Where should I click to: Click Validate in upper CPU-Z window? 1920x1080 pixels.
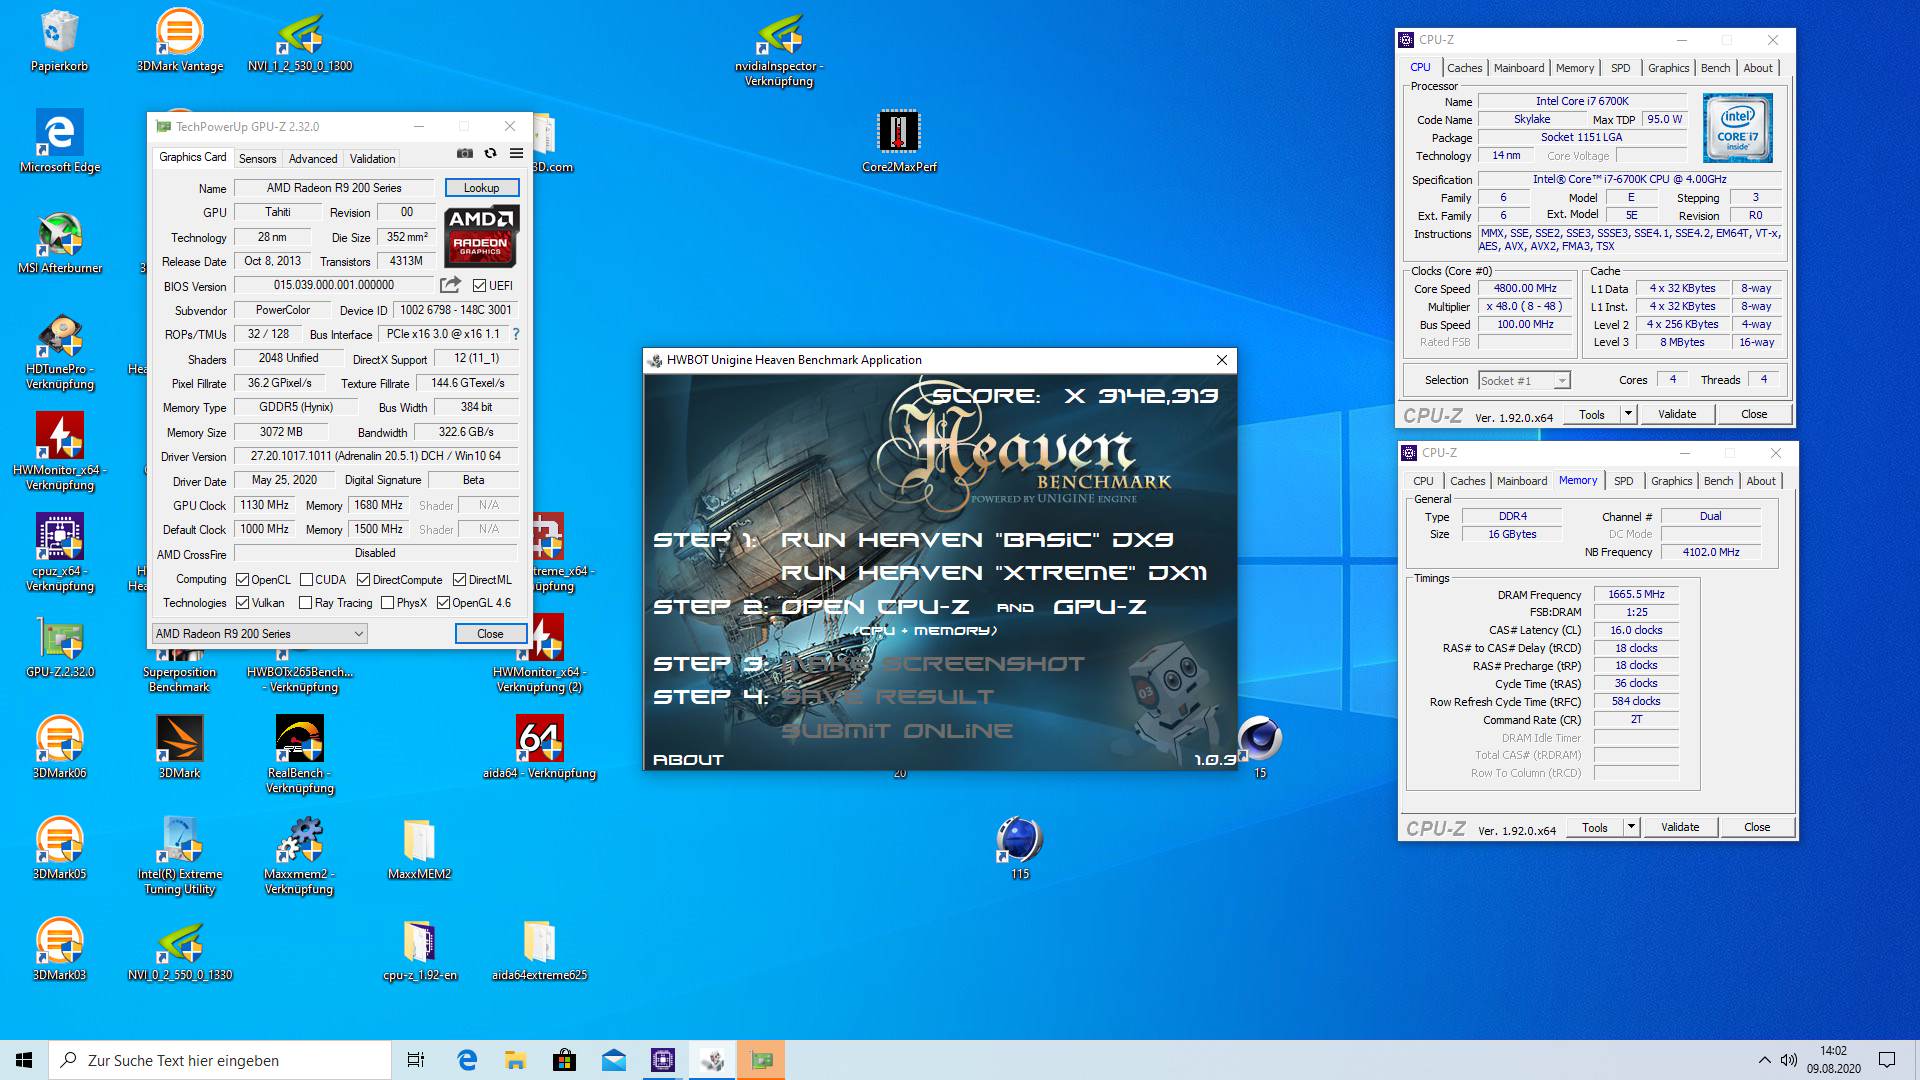(x=1677, y=414)
